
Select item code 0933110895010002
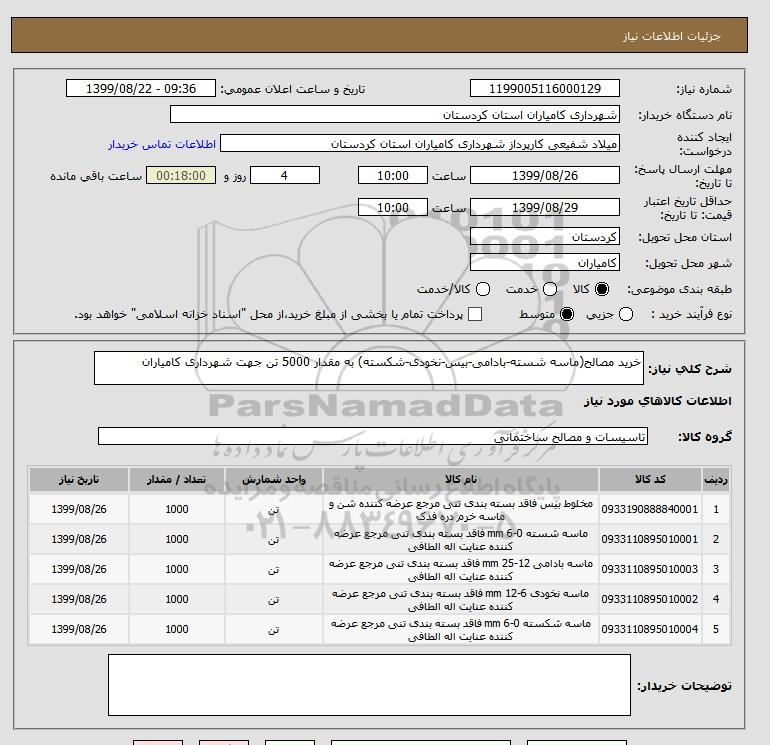point(650,599)
